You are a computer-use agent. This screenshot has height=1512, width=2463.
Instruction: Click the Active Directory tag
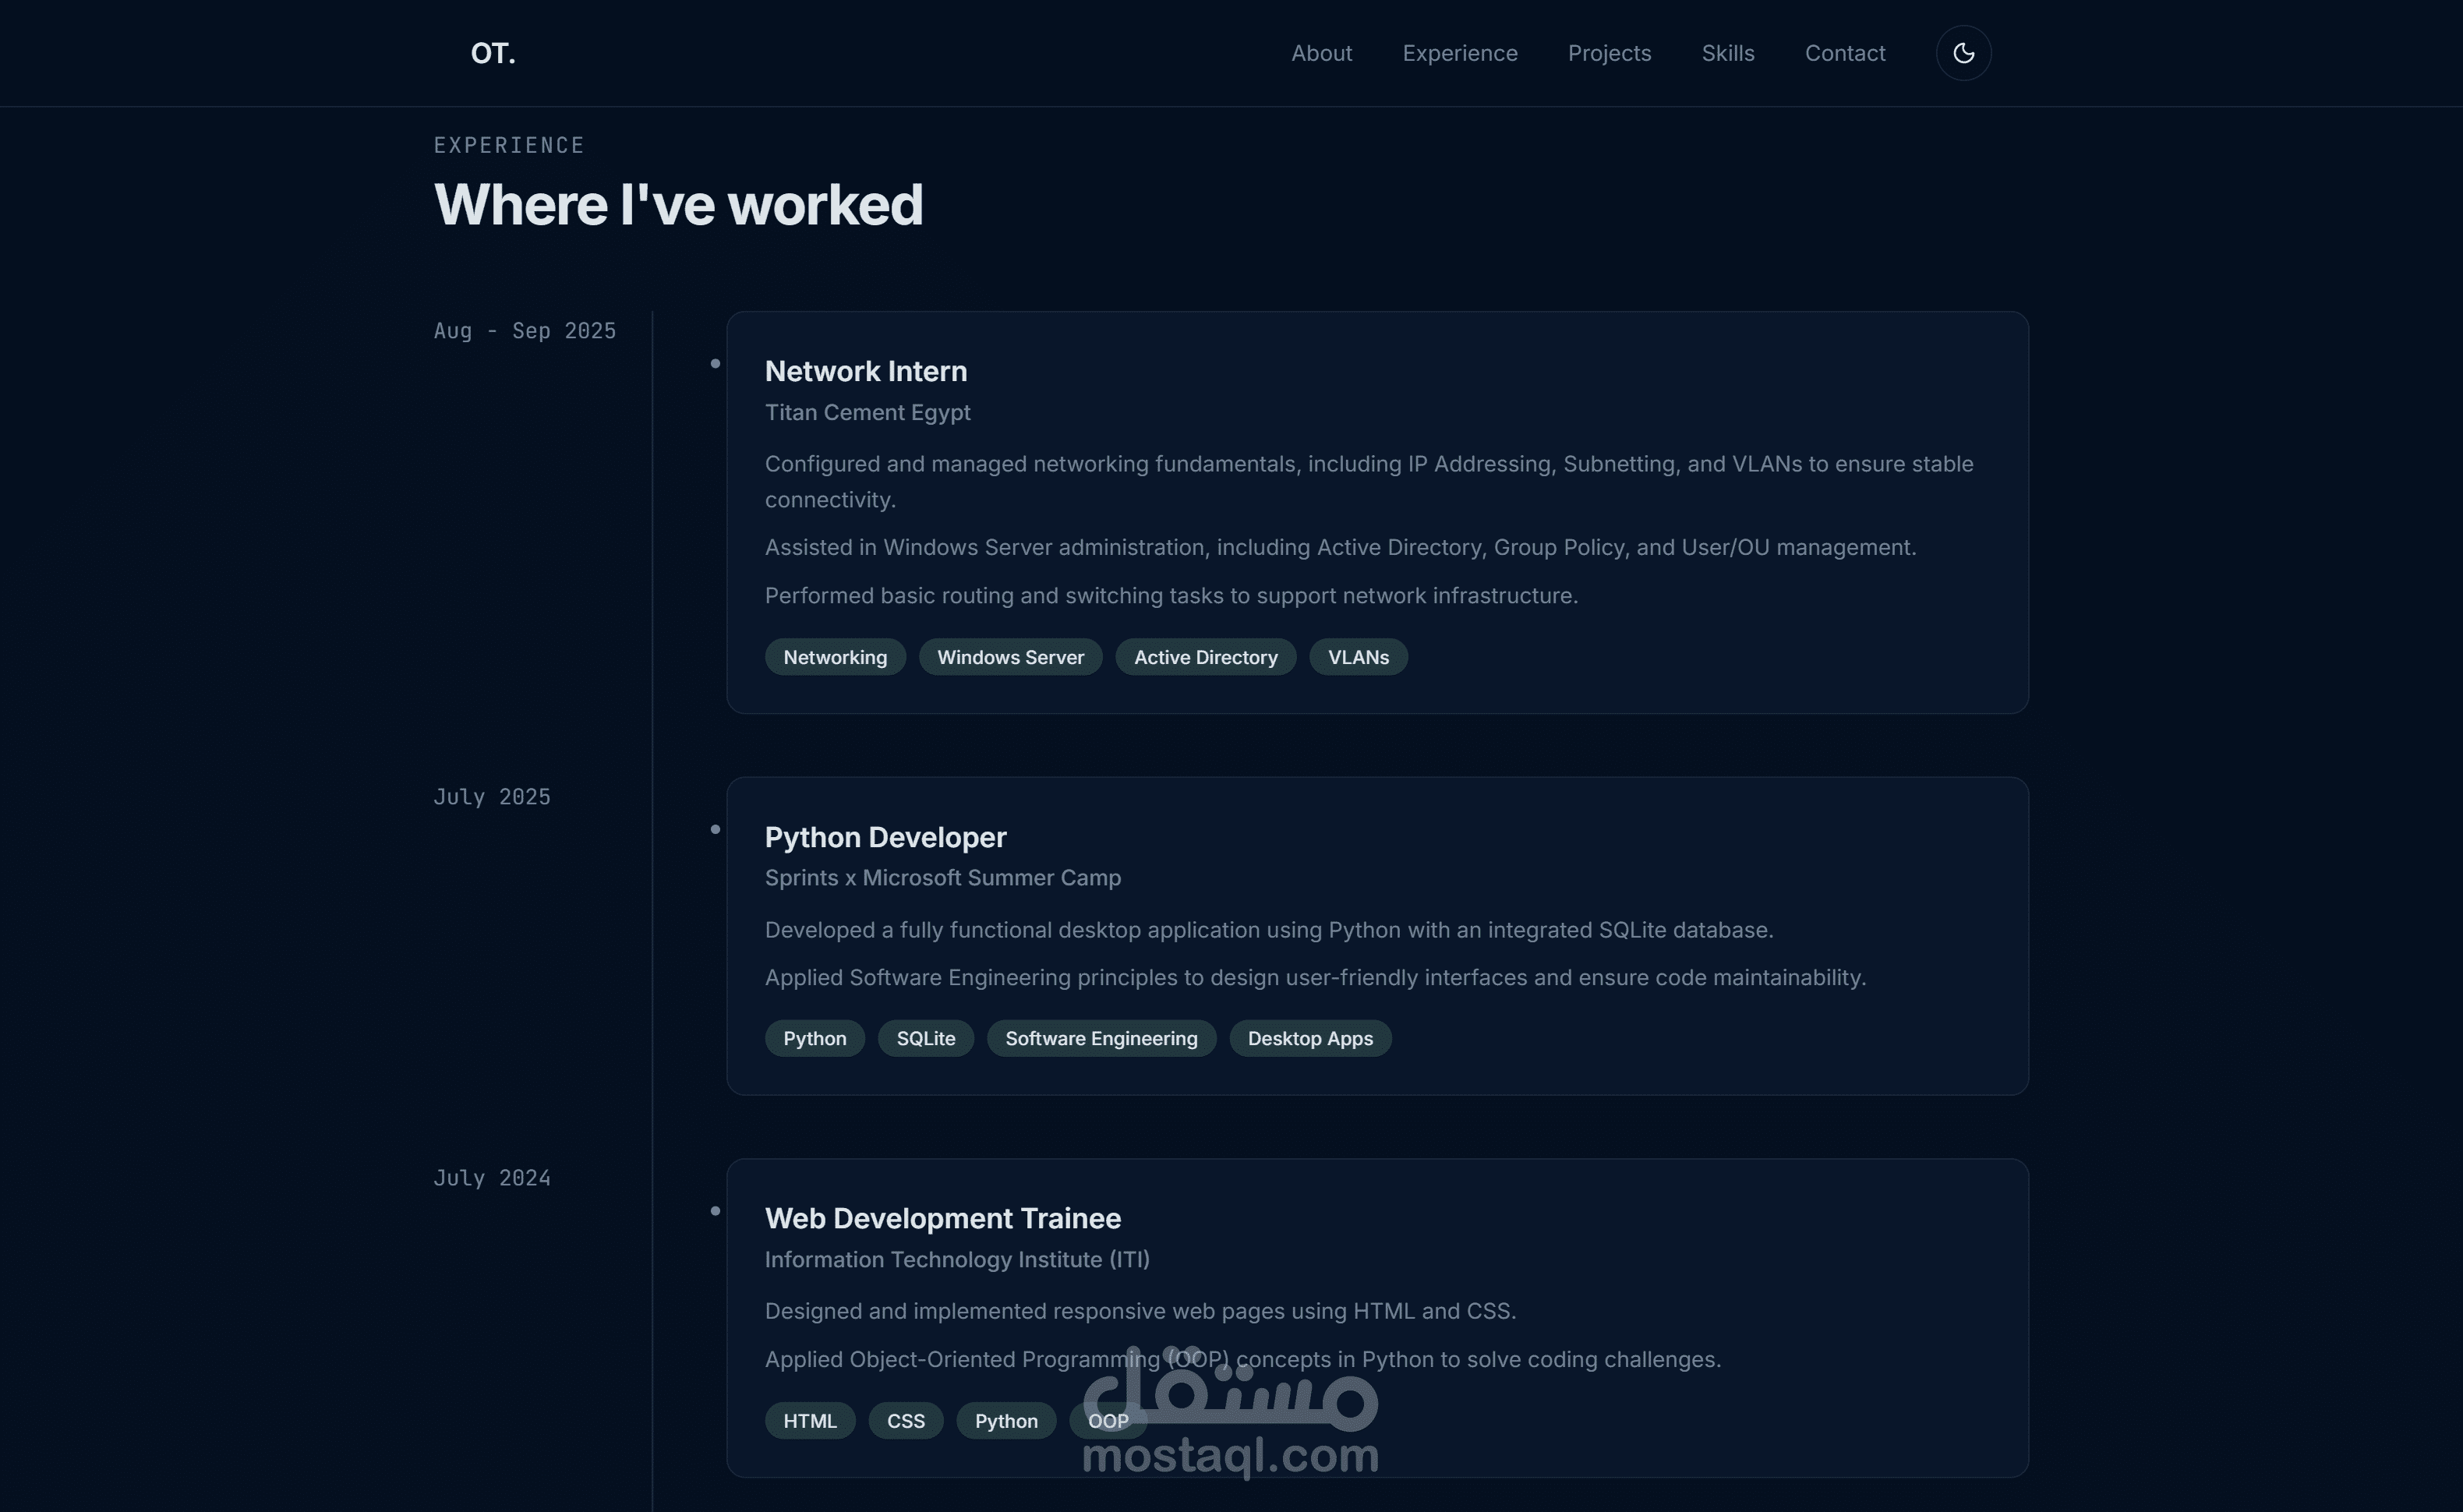pos(1205,657)
